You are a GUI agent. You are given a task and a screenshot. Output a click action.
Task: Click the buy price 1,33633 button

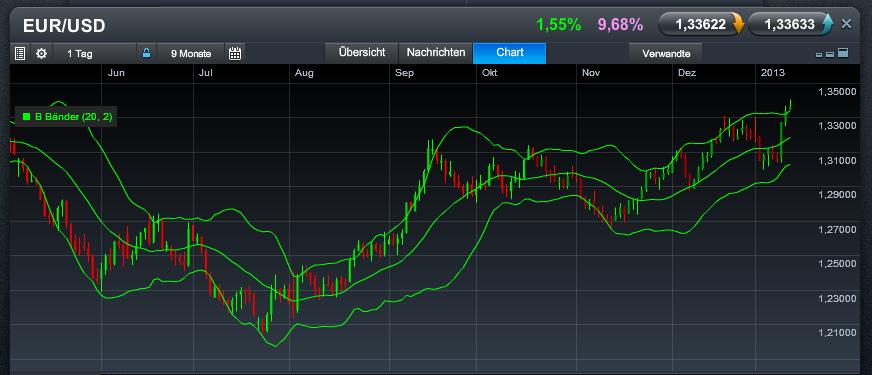pos(791,24)
